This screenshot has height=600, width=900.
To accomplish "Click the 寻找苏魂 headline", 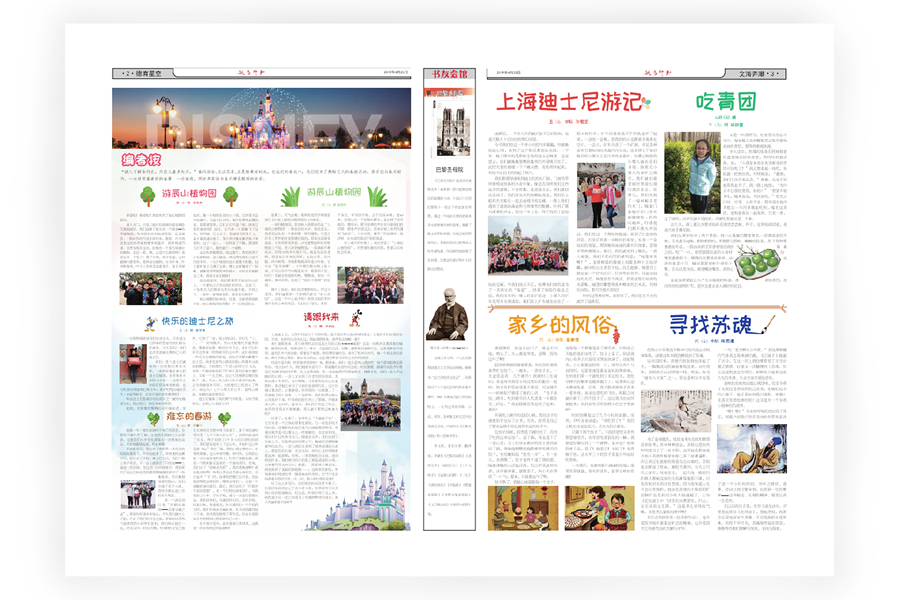I will point(711,324).
